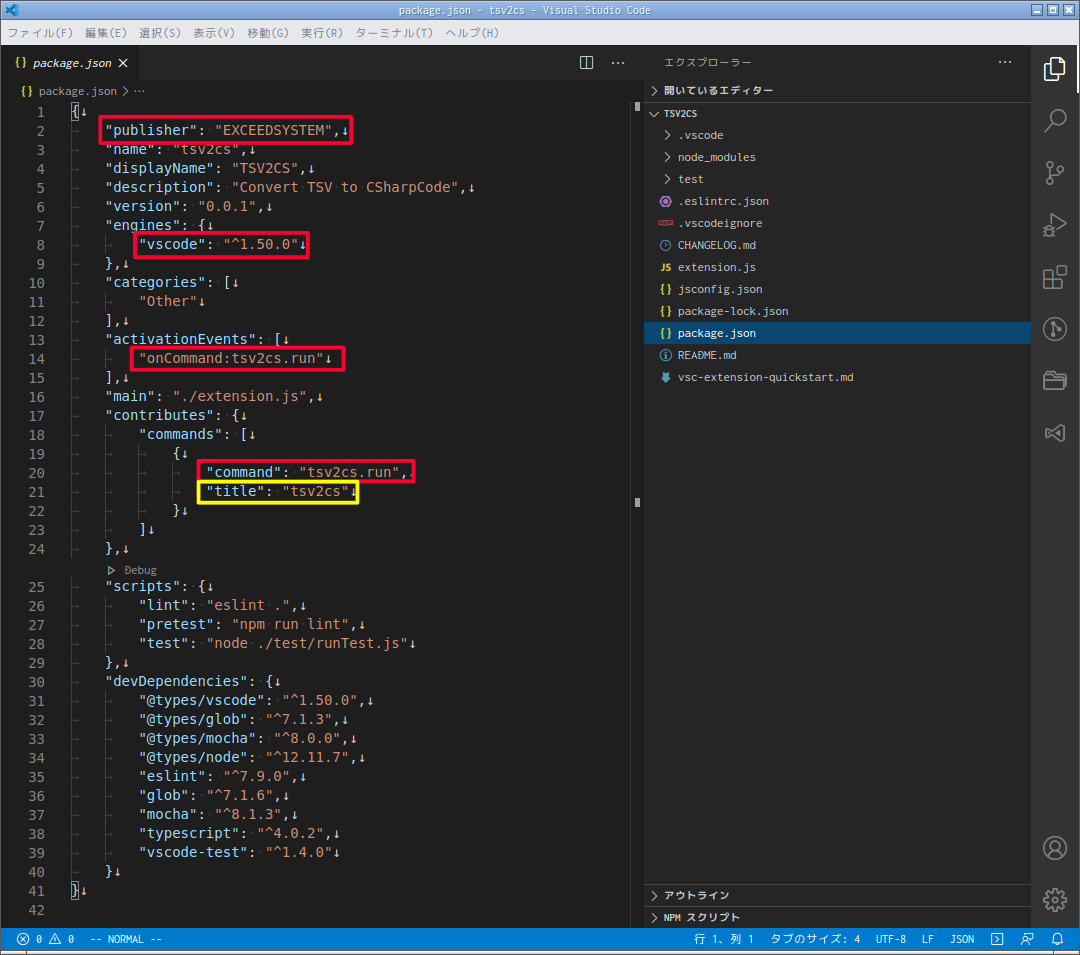Open the 選択(S) menu
1080x955 pixels.
[x=160, y=33]
